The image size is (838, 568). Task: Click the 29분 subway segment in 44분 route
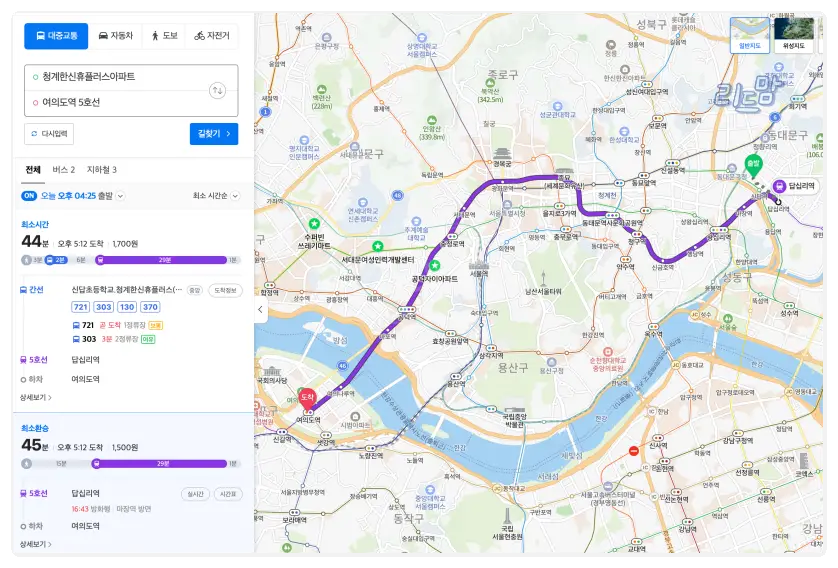161,260
